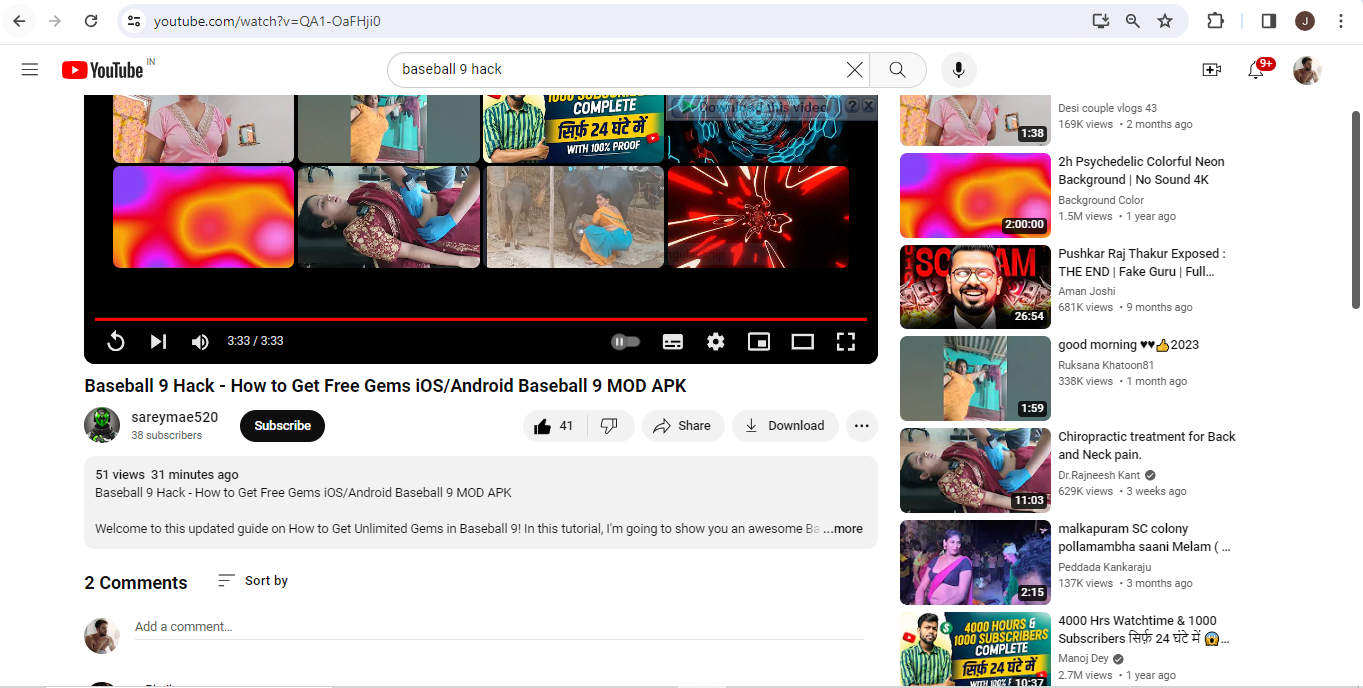
Task: Reload the YouTube page
Action: (91, 21)
